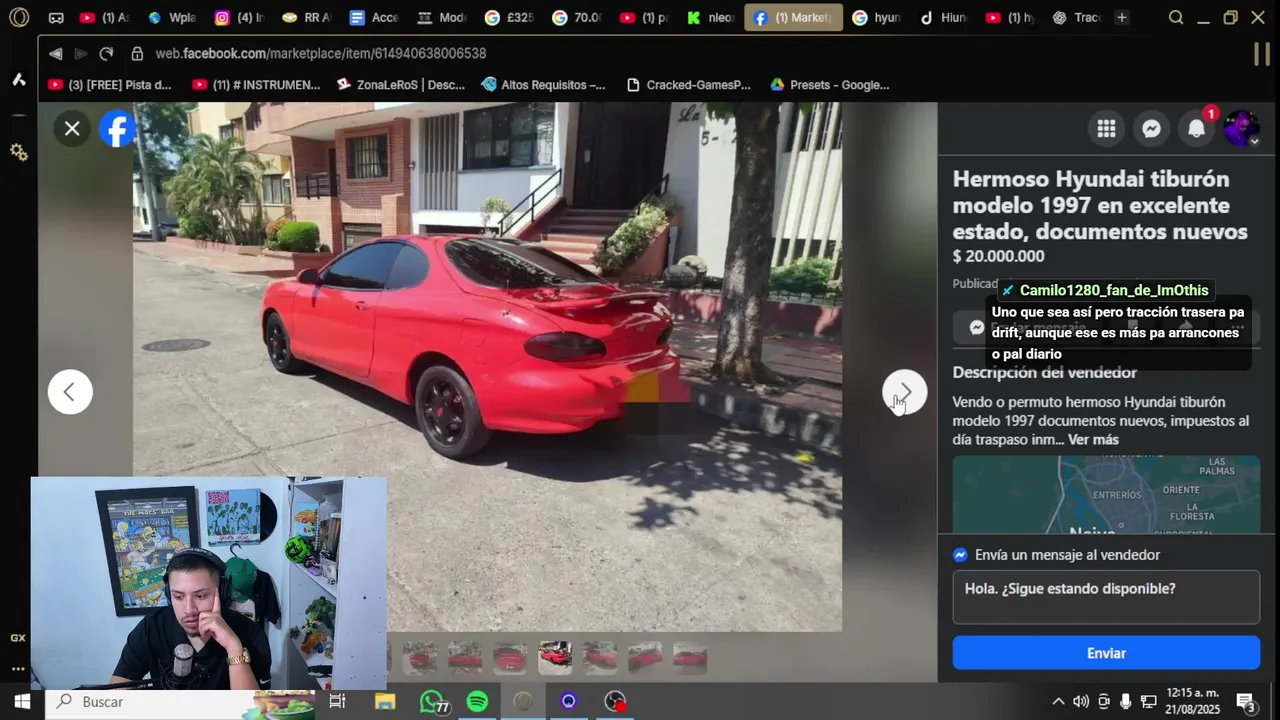Go back in browser history
Image resolution: width=1280 pixels, height=720 pixels.
[x=55, y=53]
